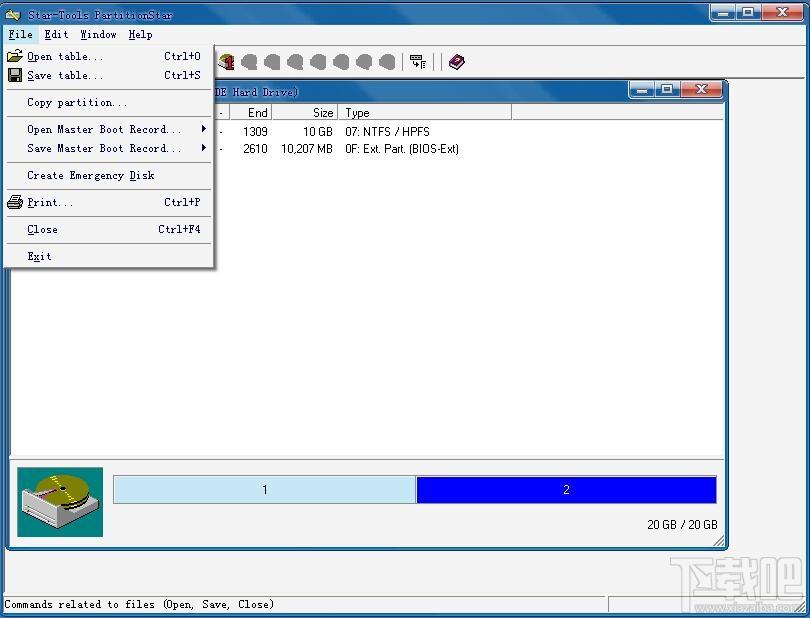Open the Help menu
This screenshot has width=810, height=618.
point(141,35)
